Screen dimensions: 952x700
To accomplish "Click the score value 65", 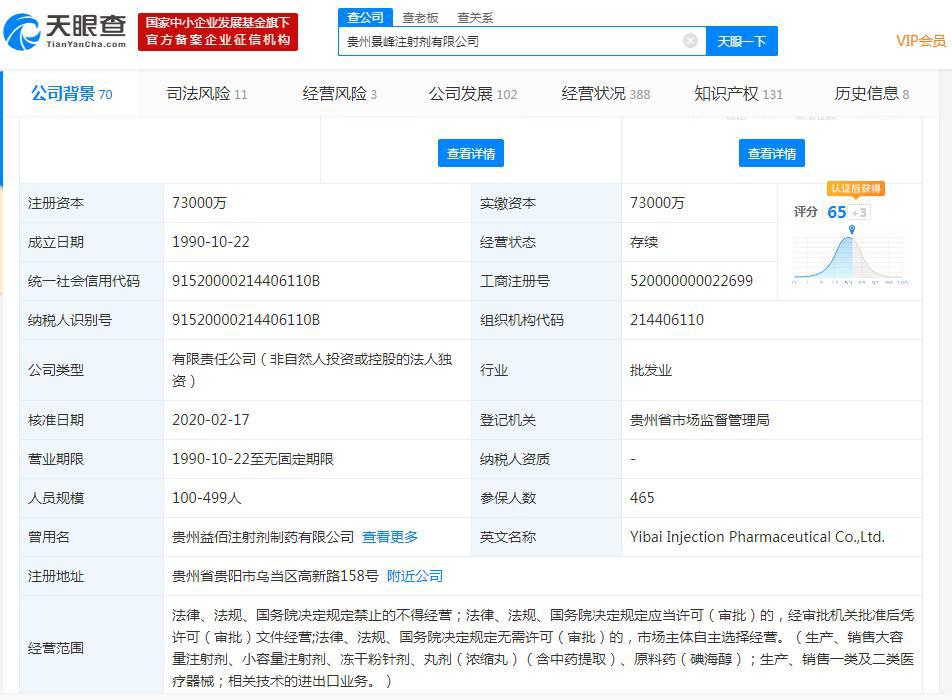I will (x=837, y=212).
